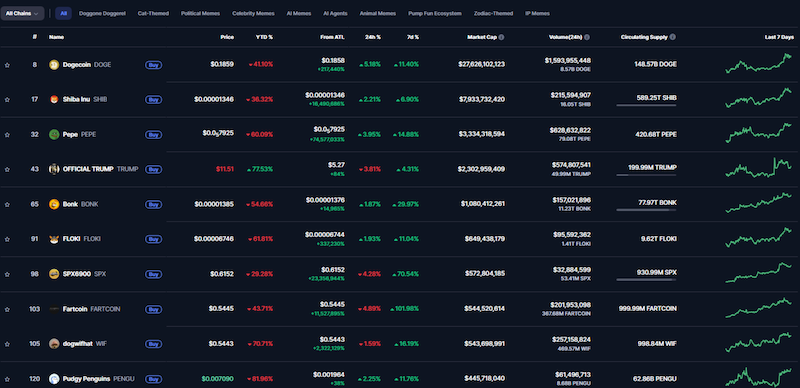This screenshot has height=388, width=800.
Task: Click Buy button for Shiba Inu
Action: point(154,100)
